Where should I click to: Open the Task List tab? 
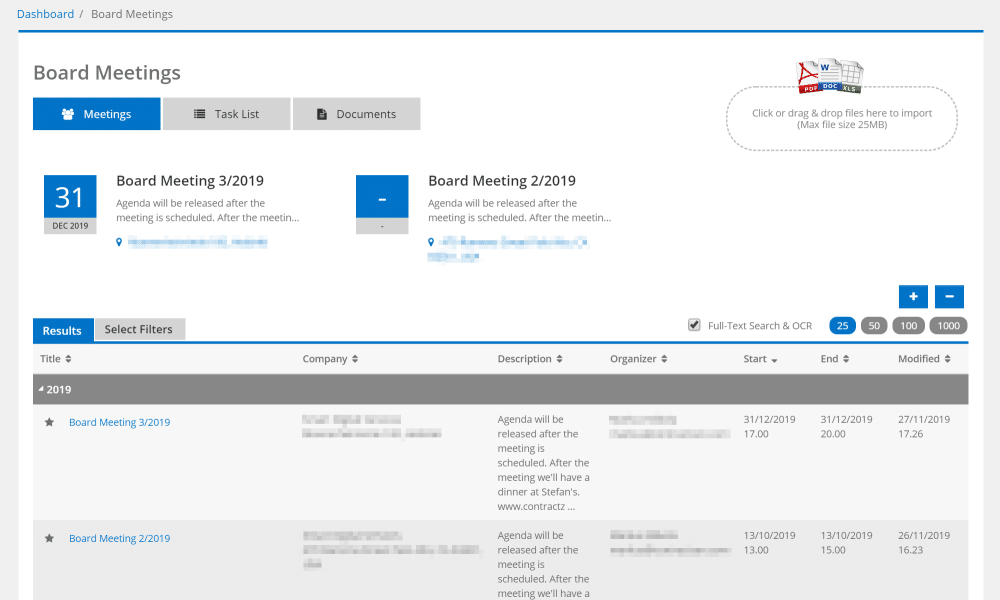(226, 114)
